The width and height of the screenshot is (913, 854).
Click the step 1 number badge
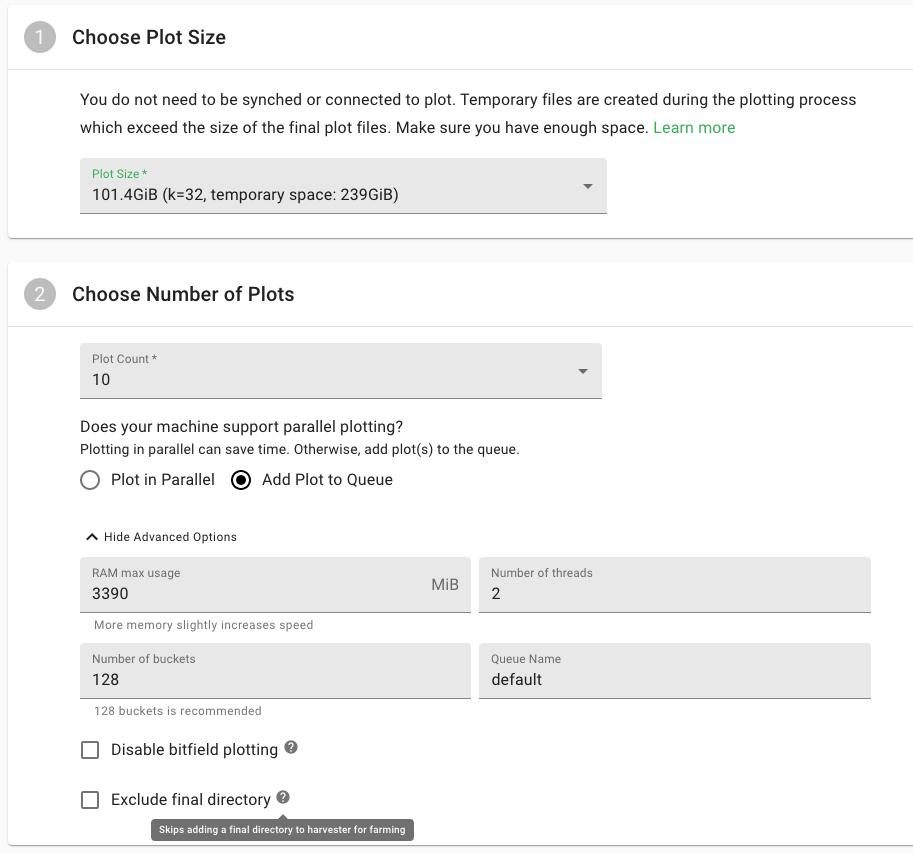click(40, 38)
